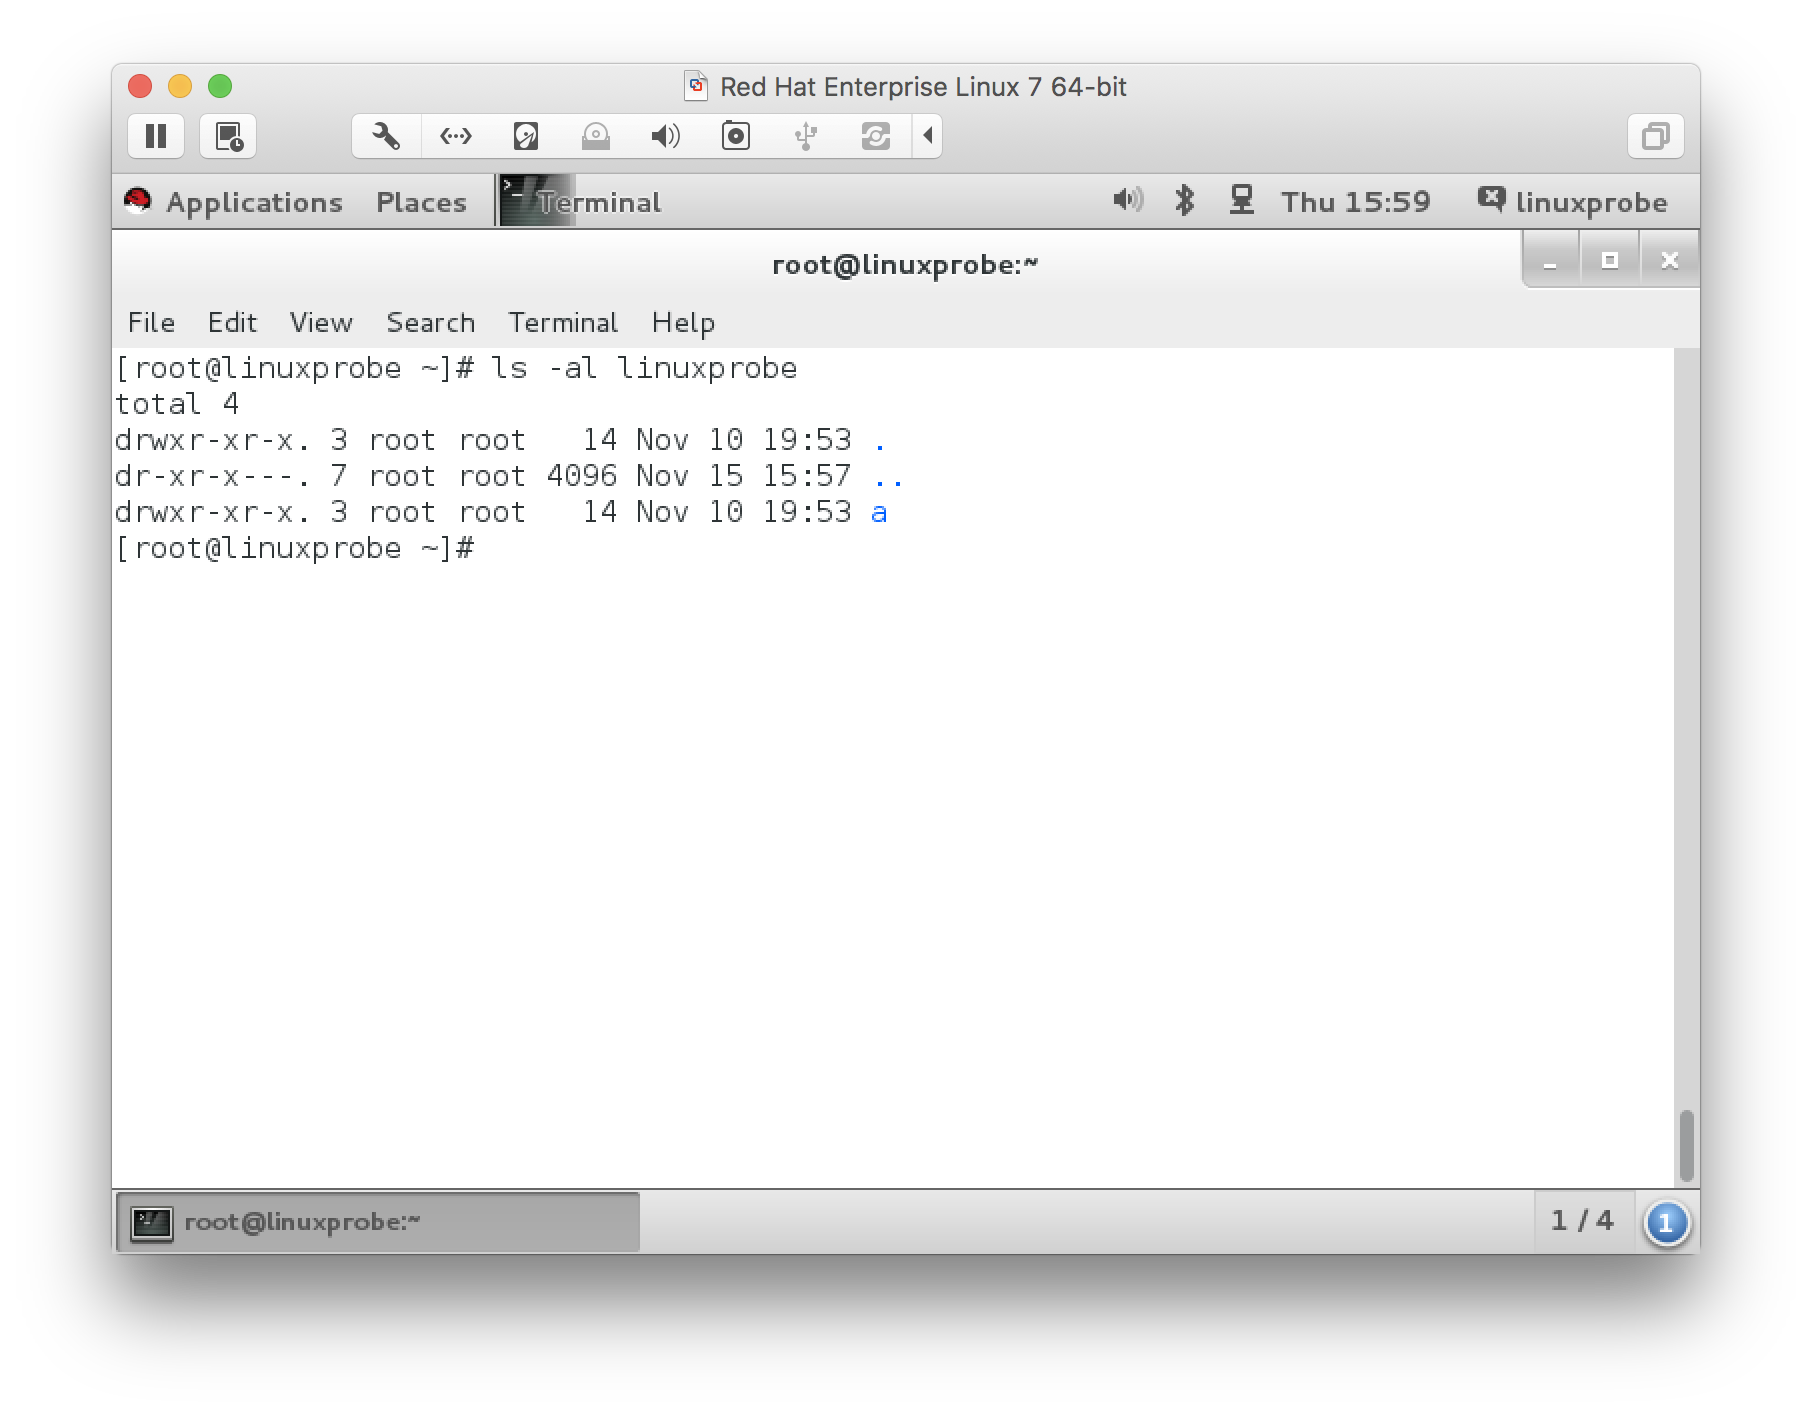The image size is (1812, 1414).
Task: Open the Applications menu
Action: (254, 202)
